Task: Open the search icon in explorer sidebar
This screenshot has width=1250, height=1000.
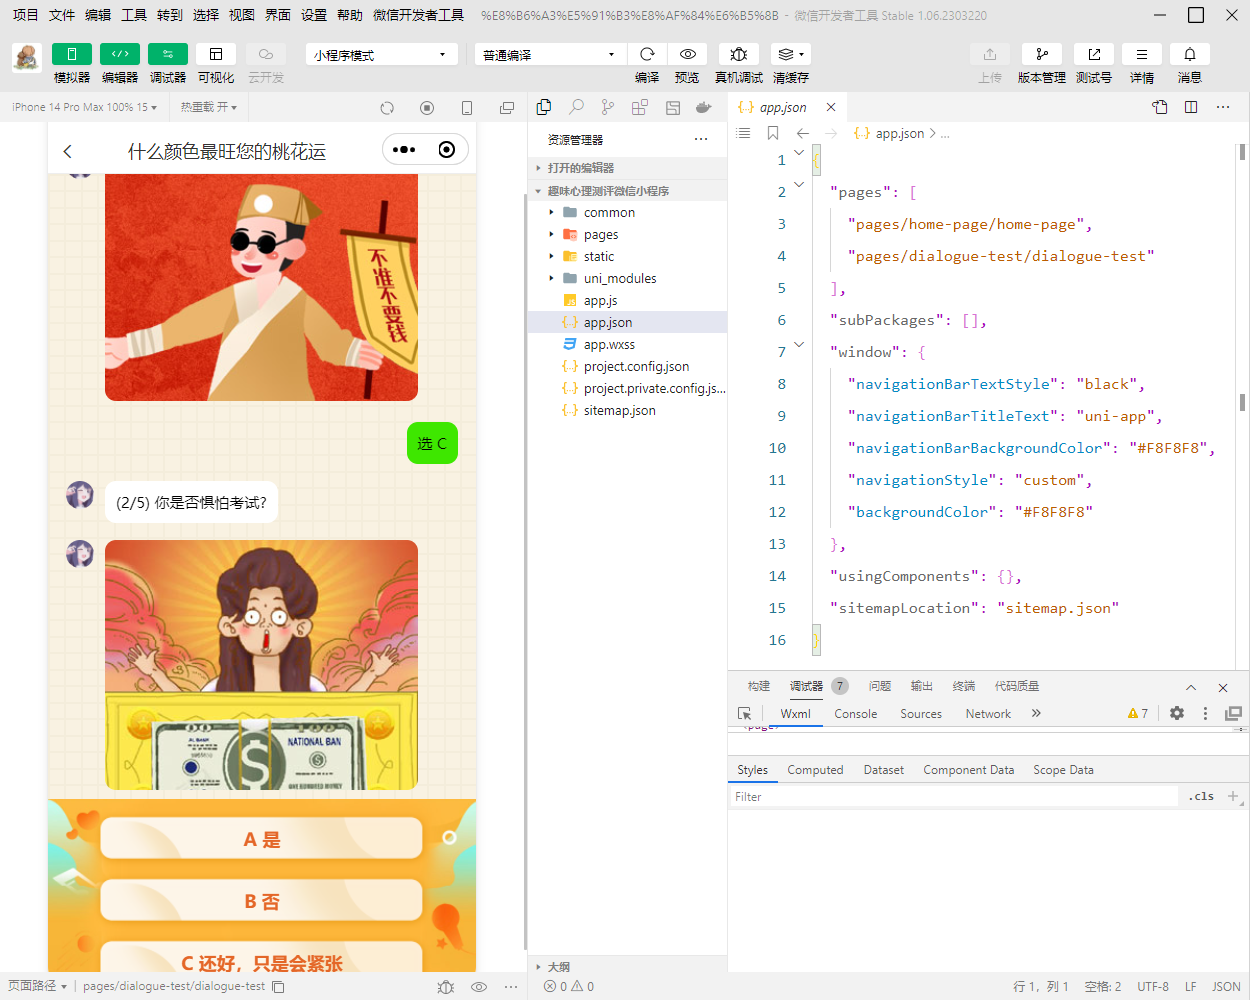Action: pyautogui.click(x=576, y=107)
